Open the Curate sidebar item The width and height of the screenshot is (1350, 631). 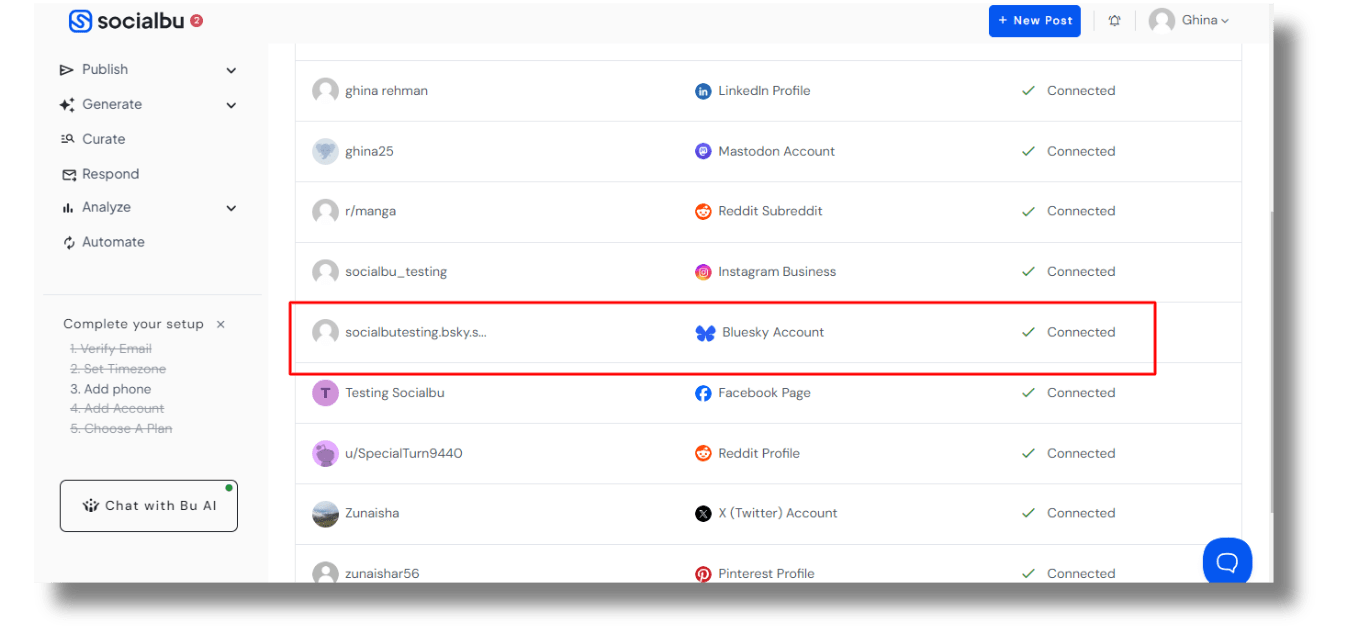tap(103, 139)
